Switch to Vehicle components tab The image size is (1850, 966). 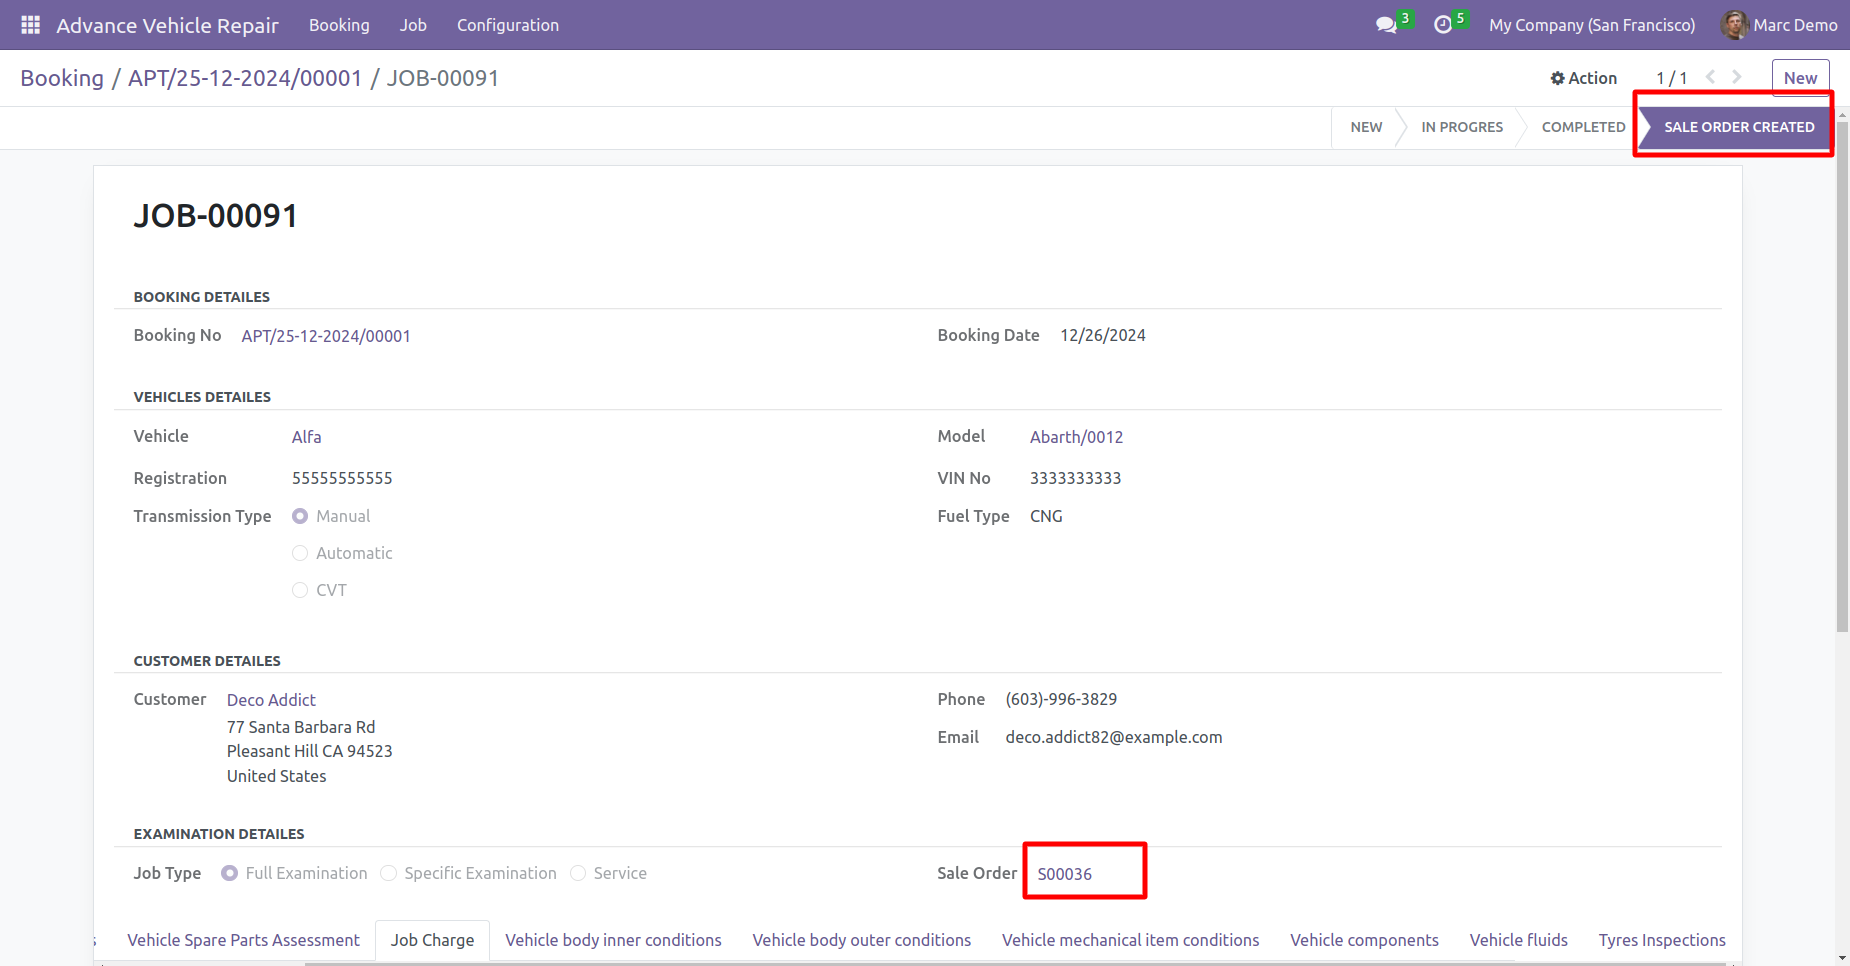tap(1364, 940)
